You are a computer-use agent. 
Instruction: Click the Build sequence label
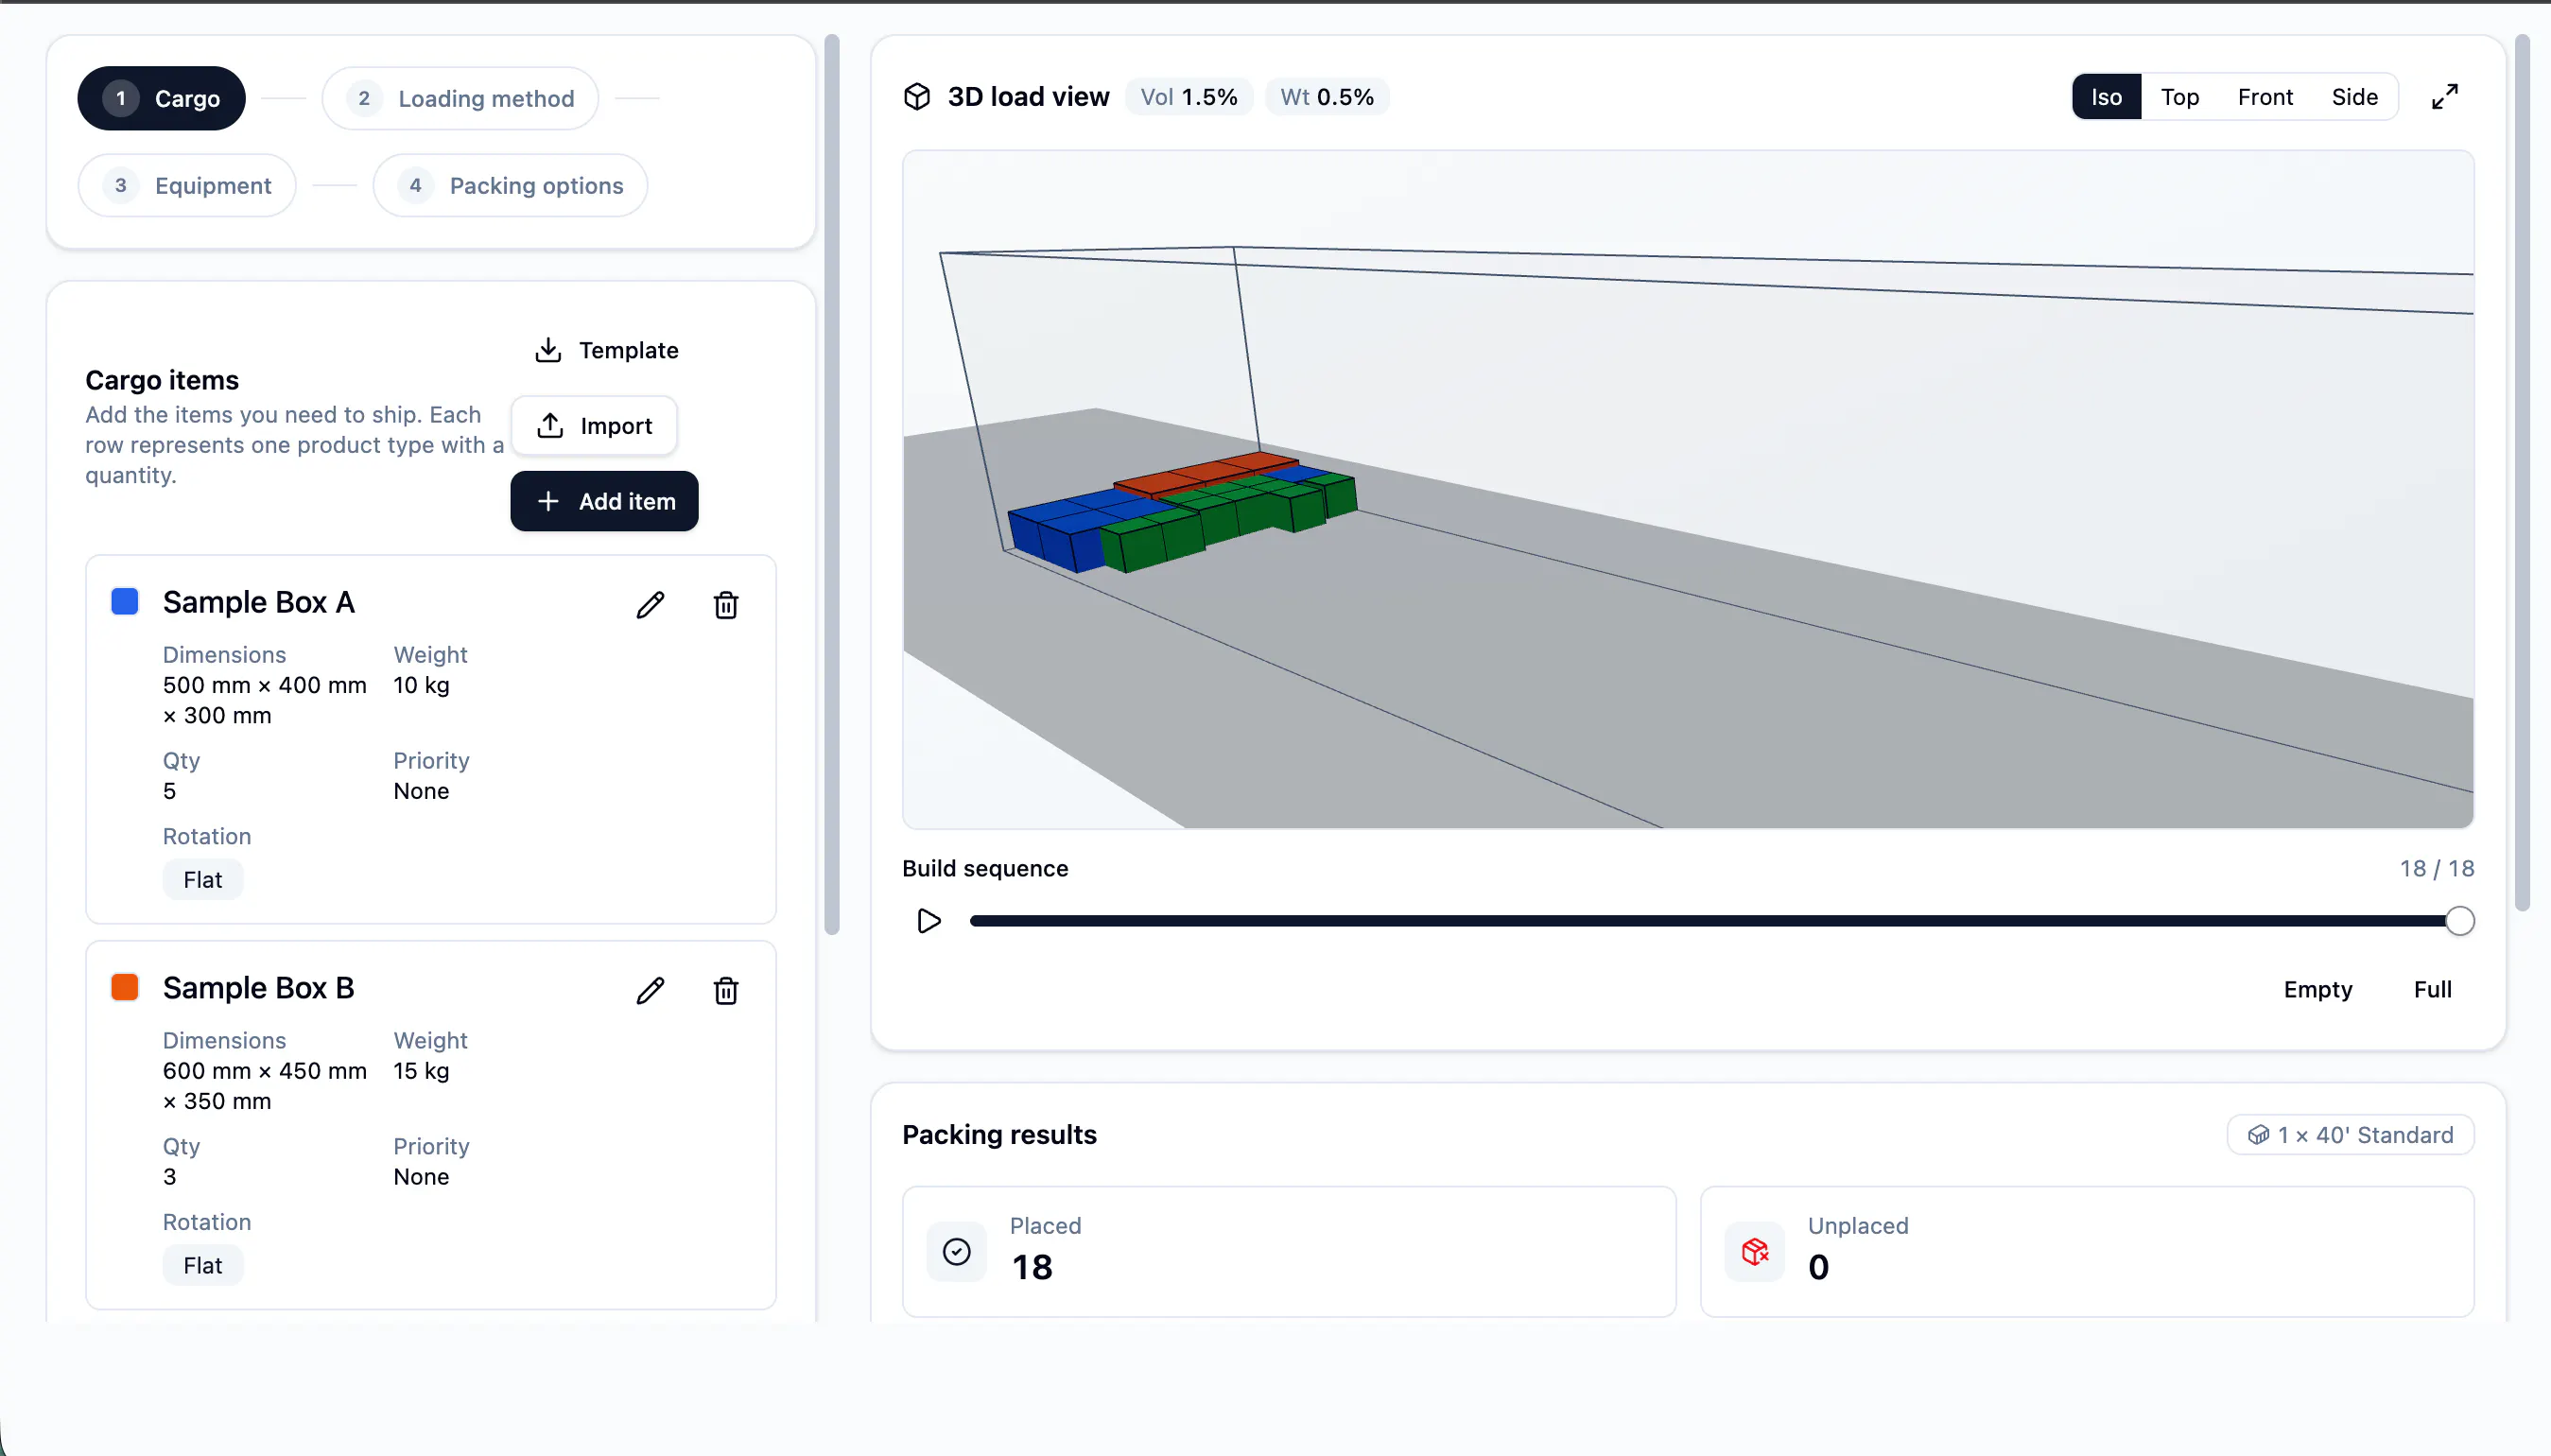pyautogui.click(x=985, y=869)
